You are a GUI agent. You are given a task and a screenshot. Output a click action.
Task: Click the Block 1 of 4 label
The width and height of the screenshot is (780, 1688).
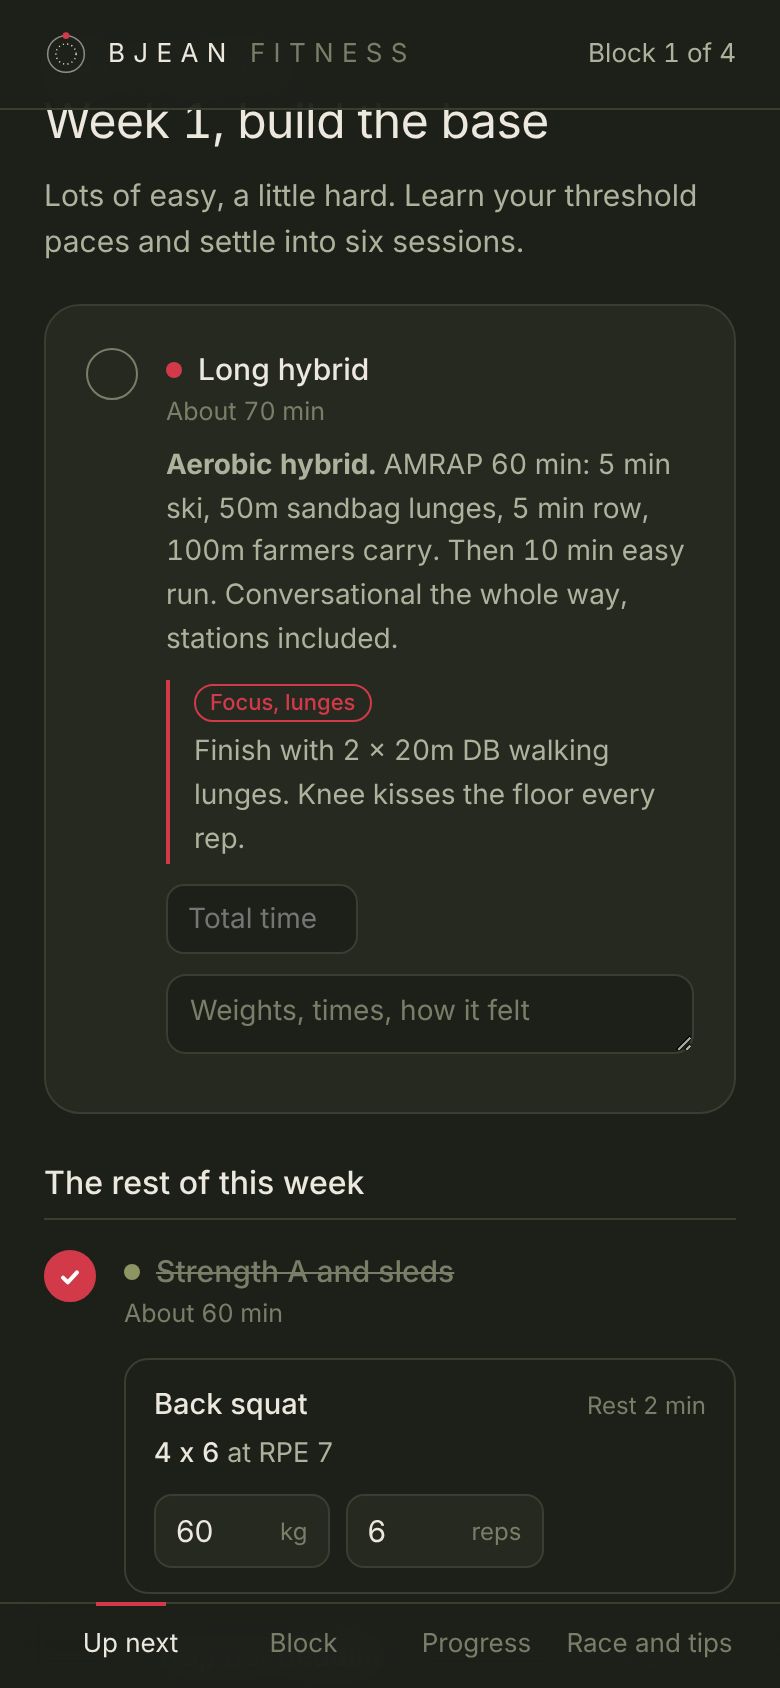tap(661, 53)
